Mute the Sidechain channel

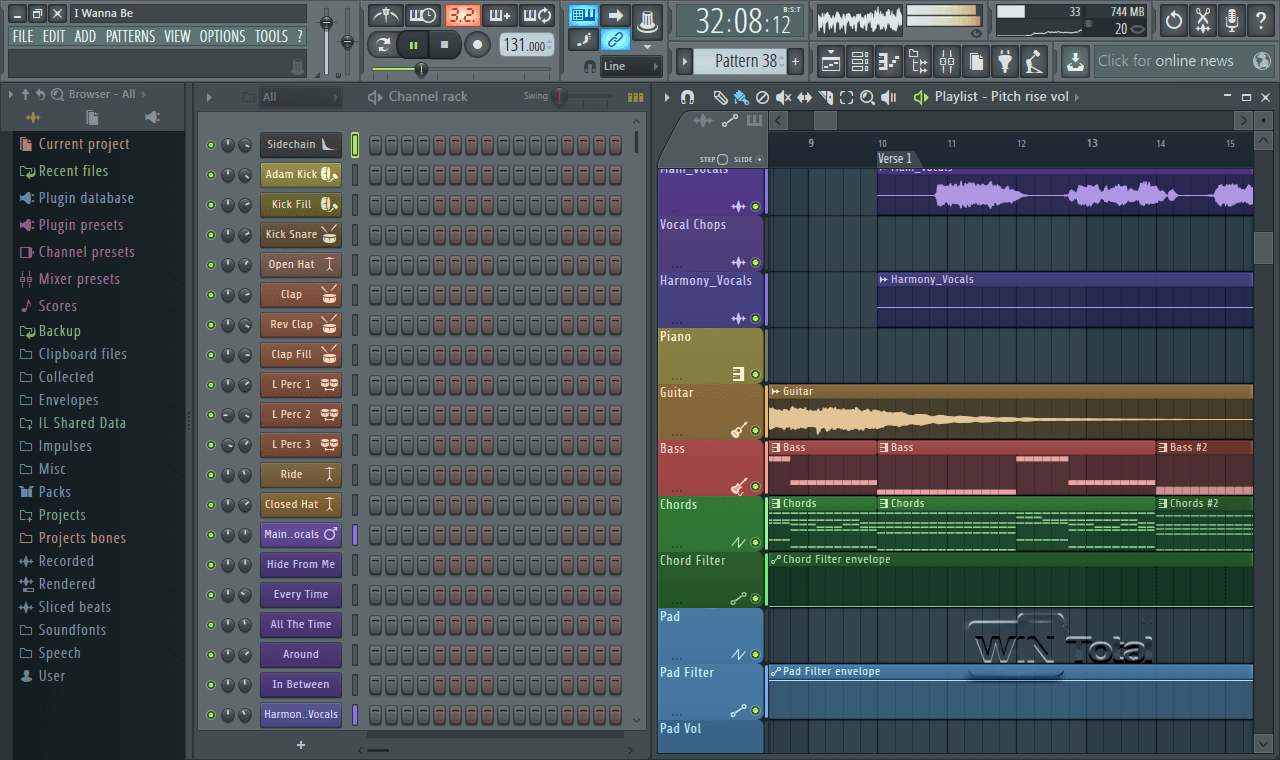211,145
